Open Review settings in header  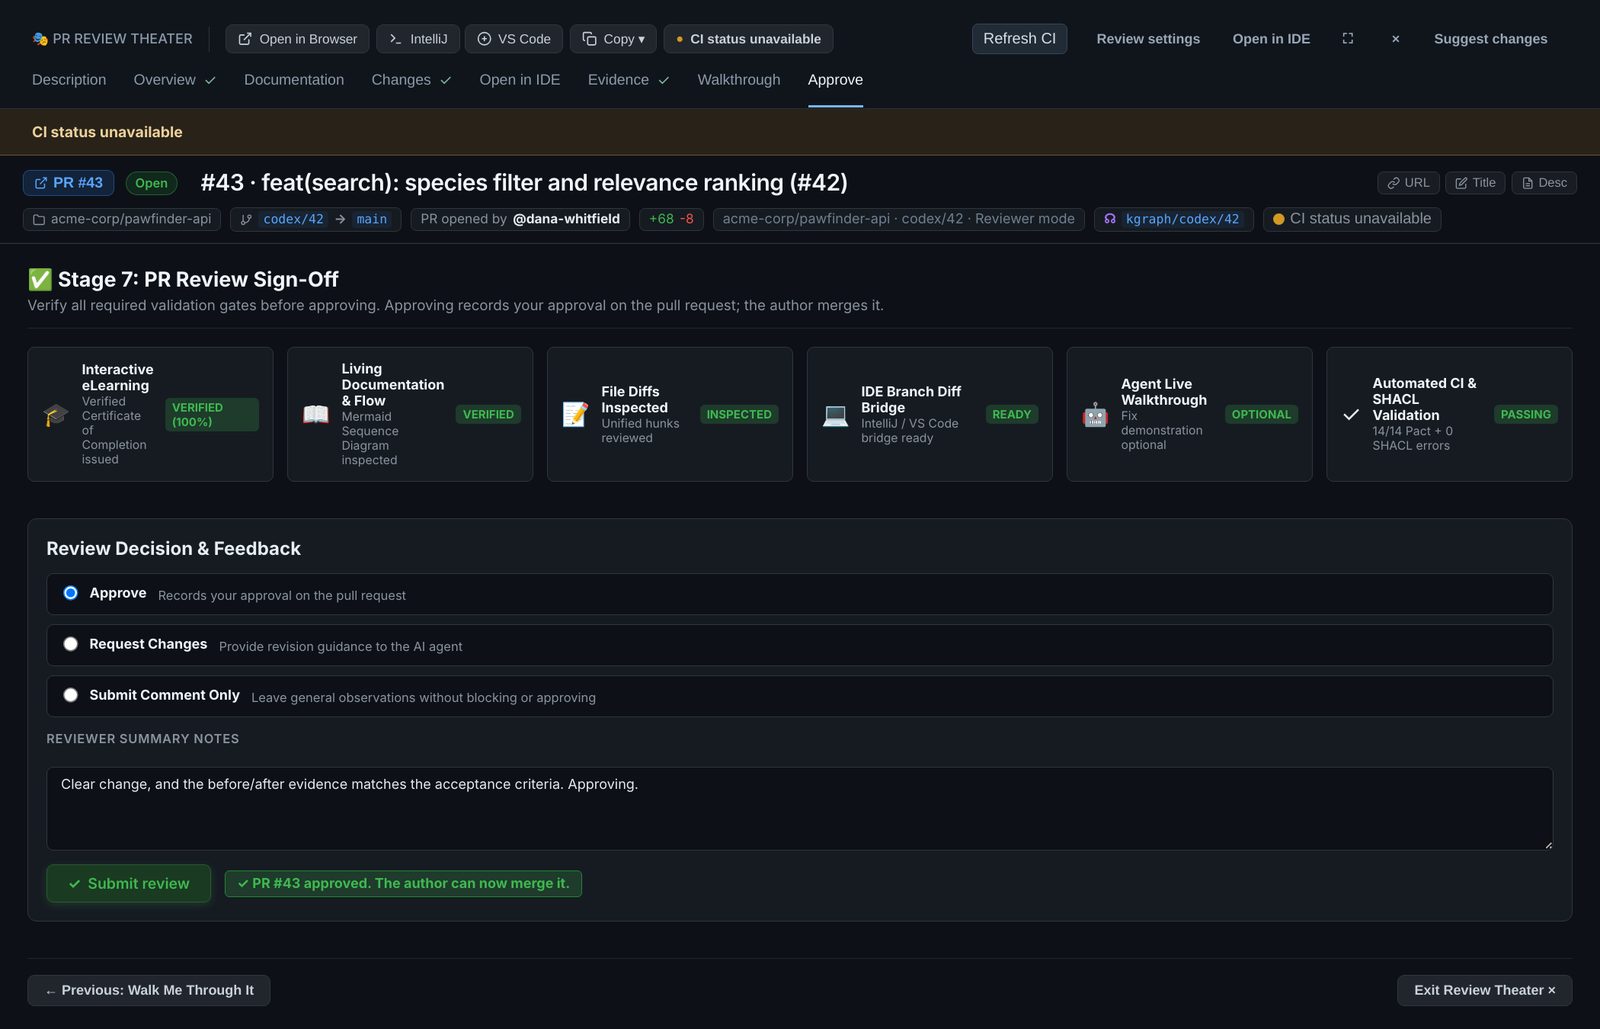pos(1148,39)
